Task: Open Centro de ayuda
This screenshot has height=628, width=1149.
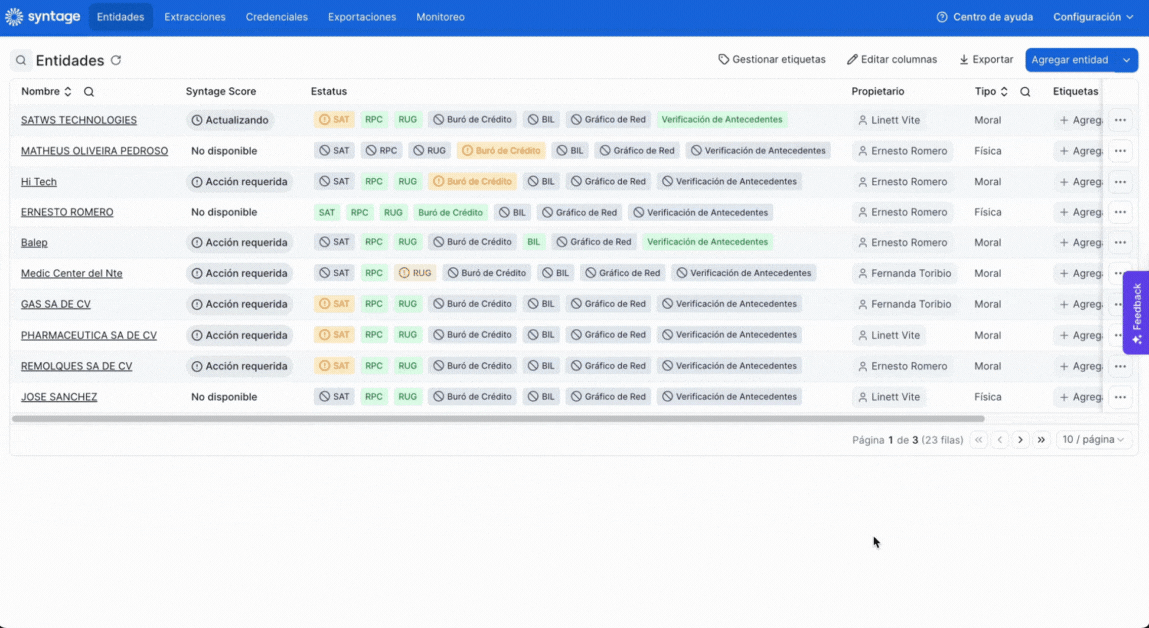Action: pyautogui.click(x=985, y=17)
